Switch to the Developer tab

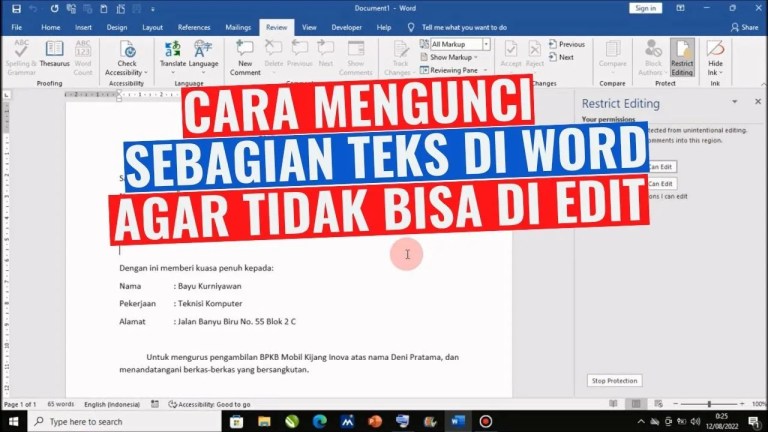click(346, 27)
